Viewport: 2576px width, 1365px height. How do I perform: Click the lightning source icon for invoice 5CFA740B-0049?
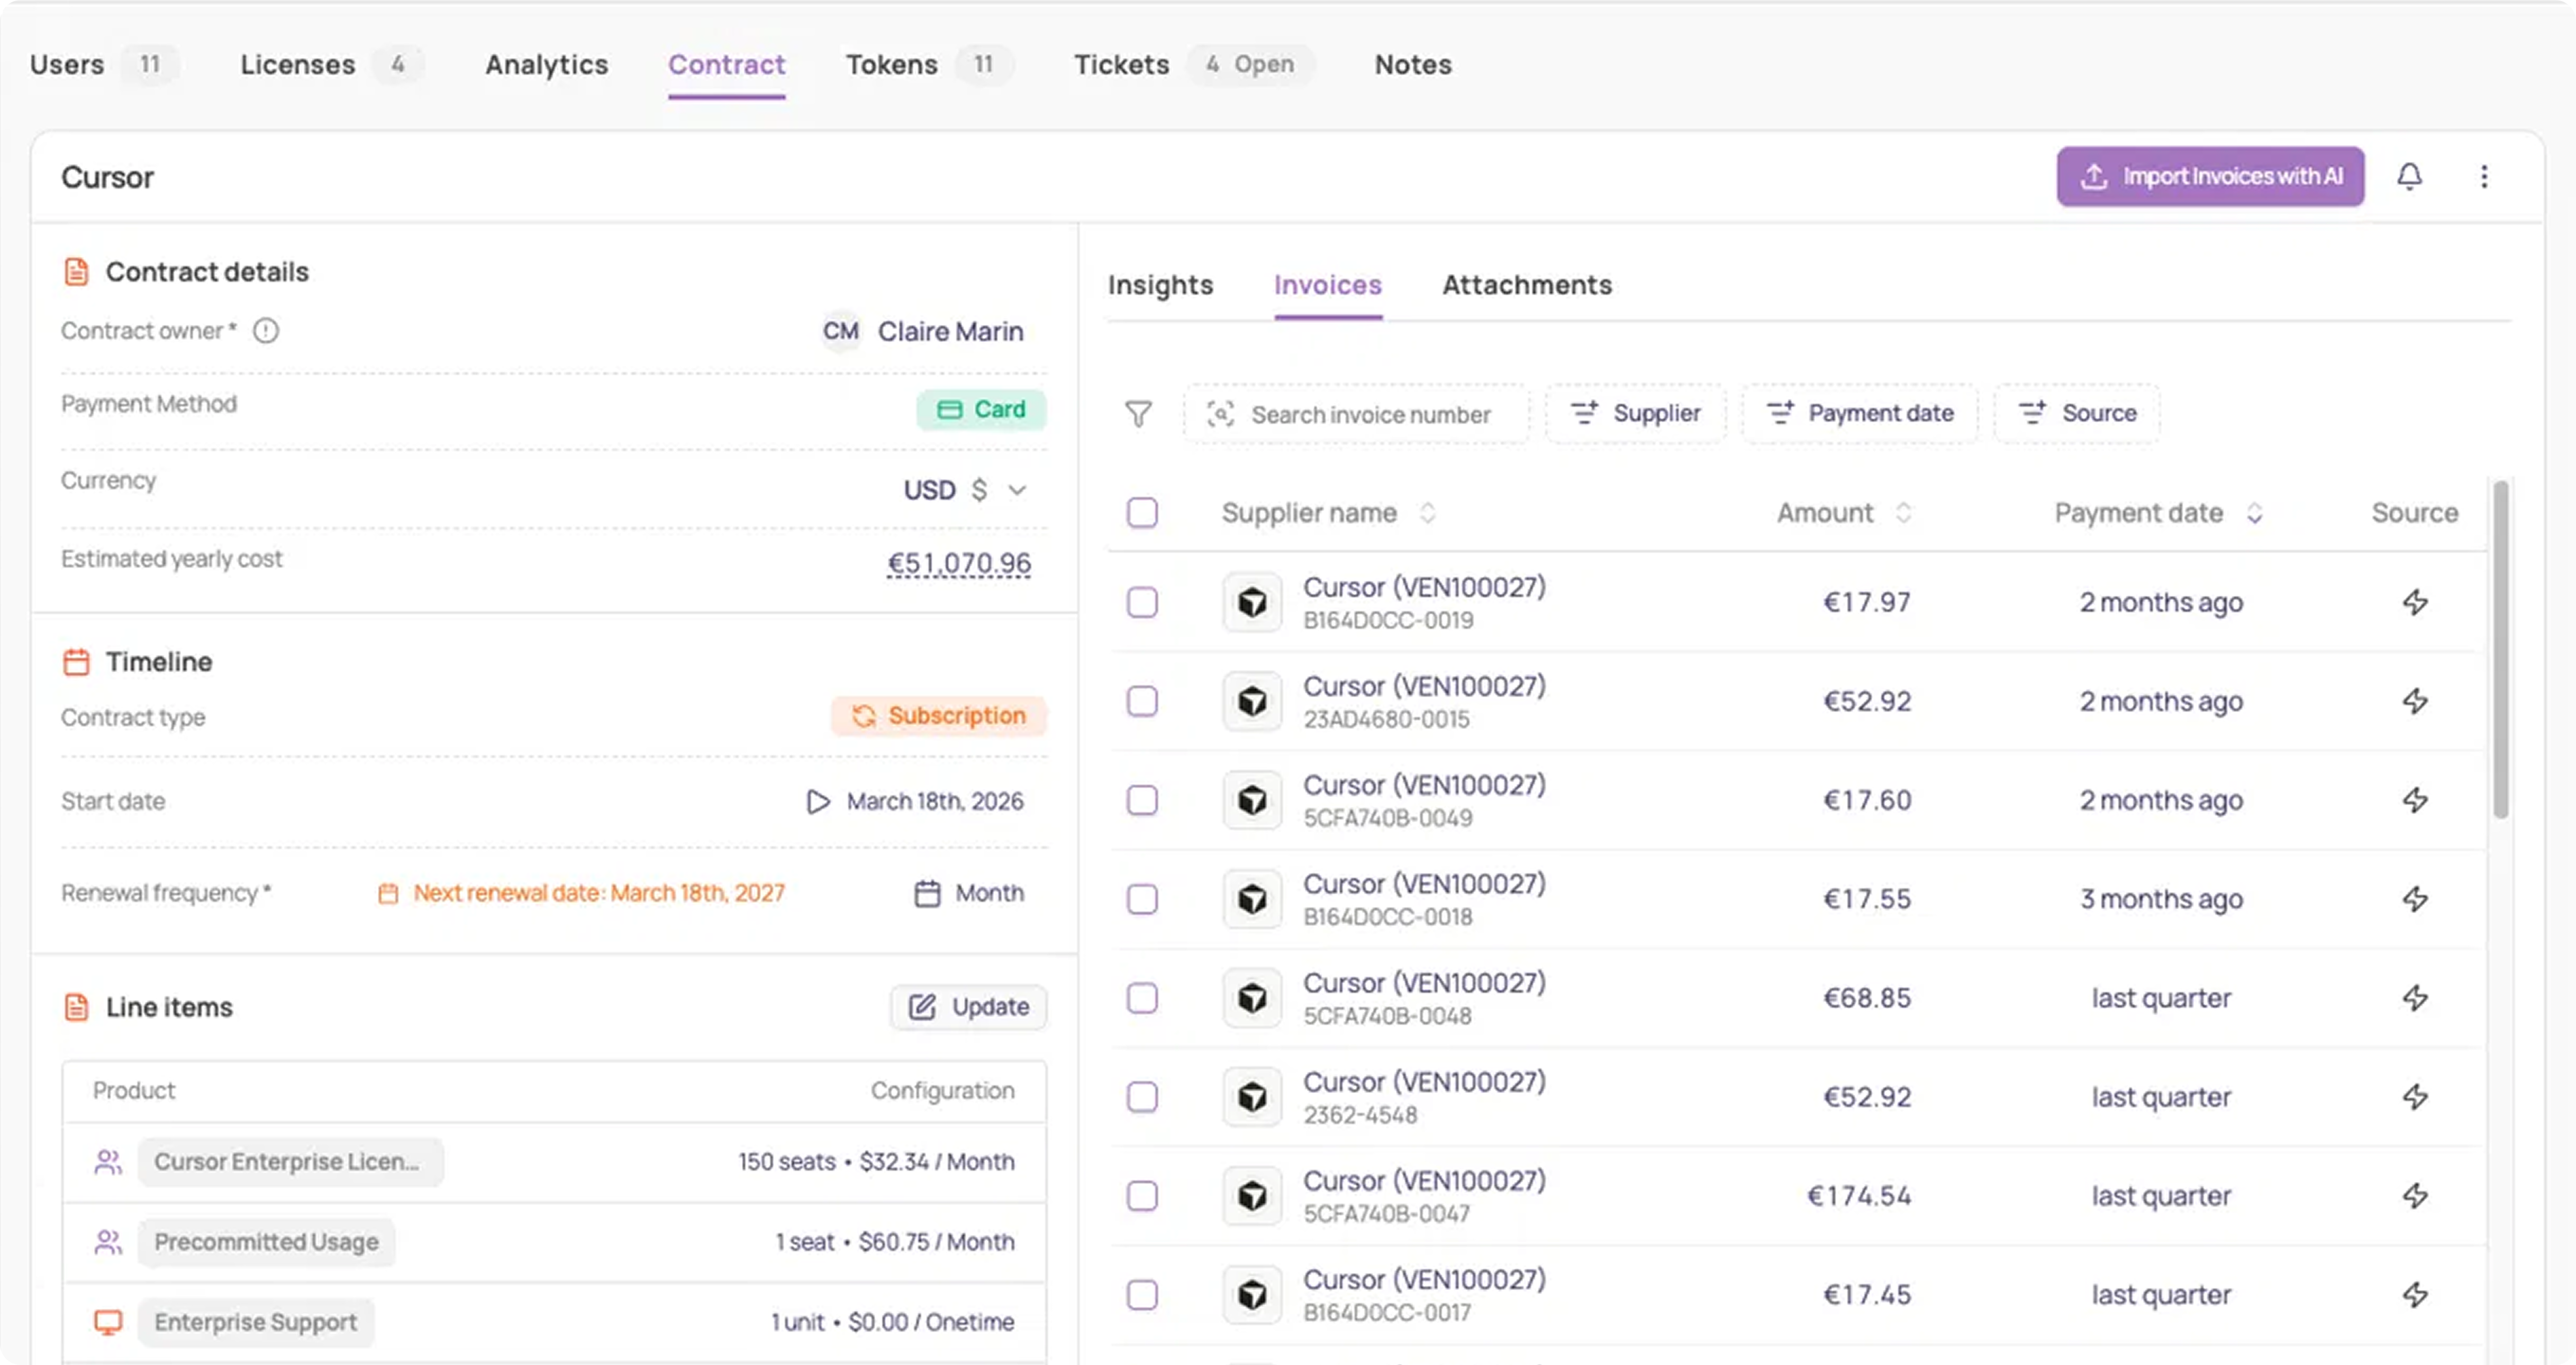[2415, 800]
